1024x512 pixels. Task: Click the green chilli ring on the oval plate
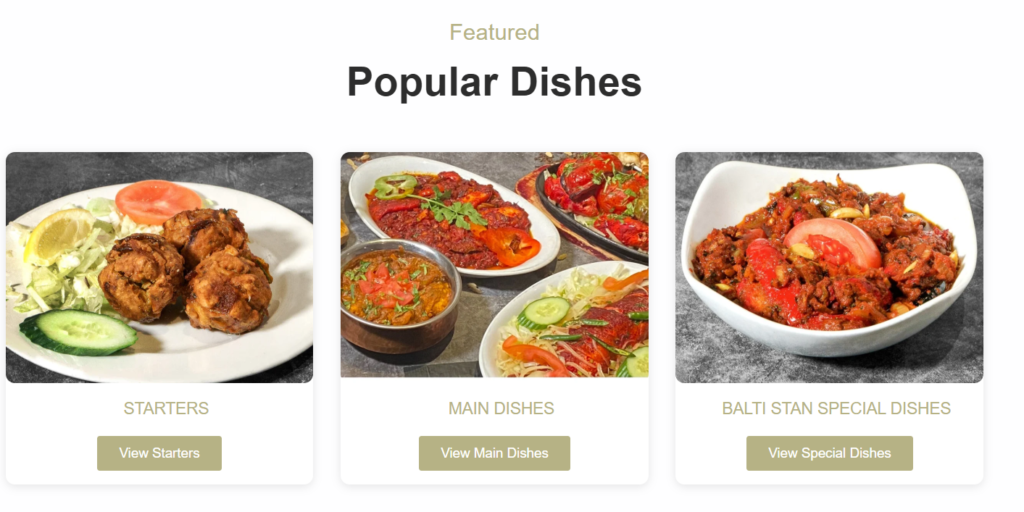394,185
